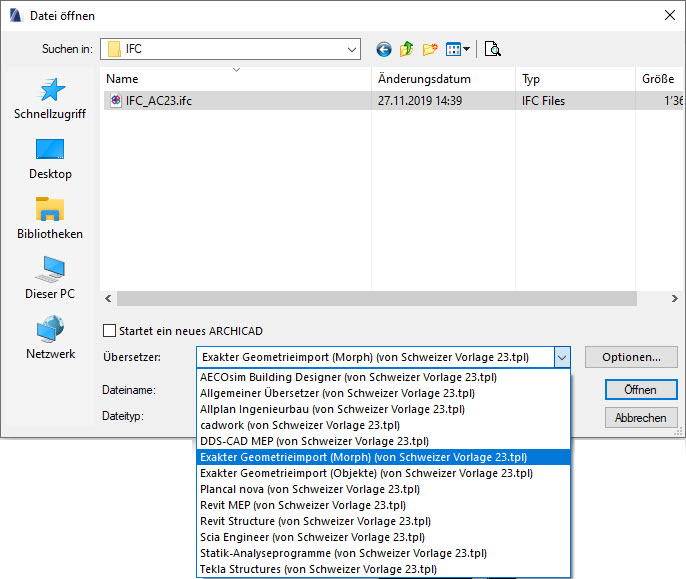Create a new folder

[430, 49]
